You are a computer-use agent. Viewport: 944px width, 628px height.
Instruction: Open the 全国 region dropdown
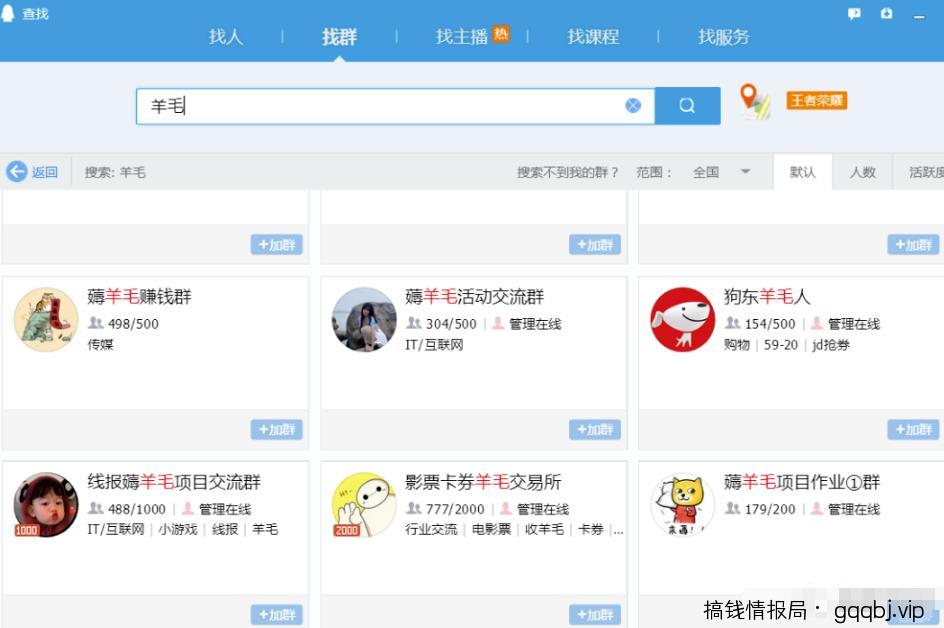pyautogui.click(x=714, y=171)
